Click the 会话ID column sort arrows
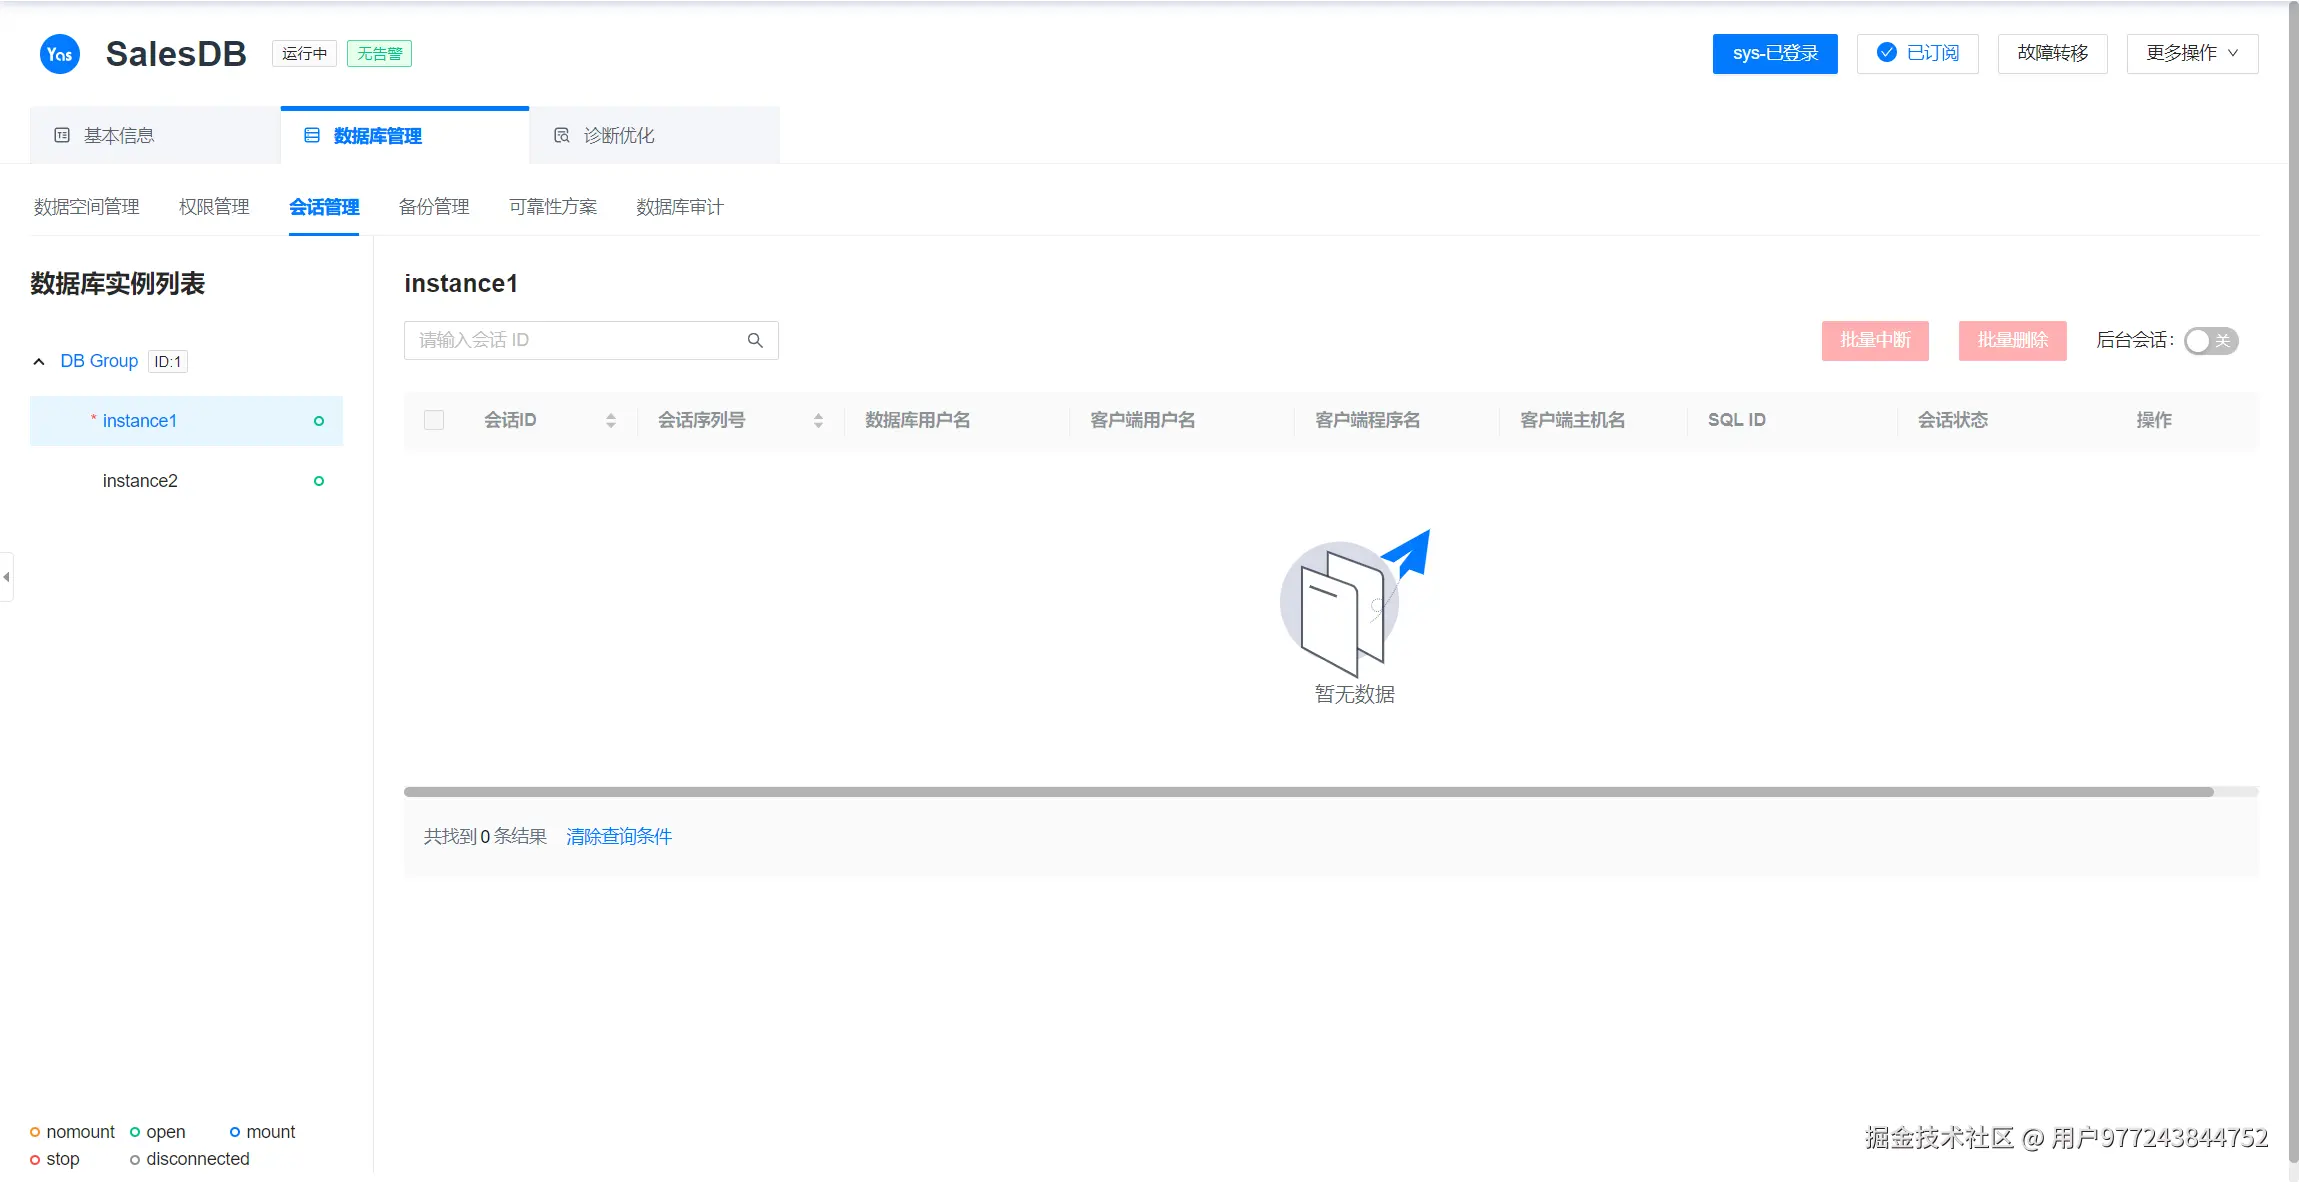2299x1182 pixels. (611, 421)
